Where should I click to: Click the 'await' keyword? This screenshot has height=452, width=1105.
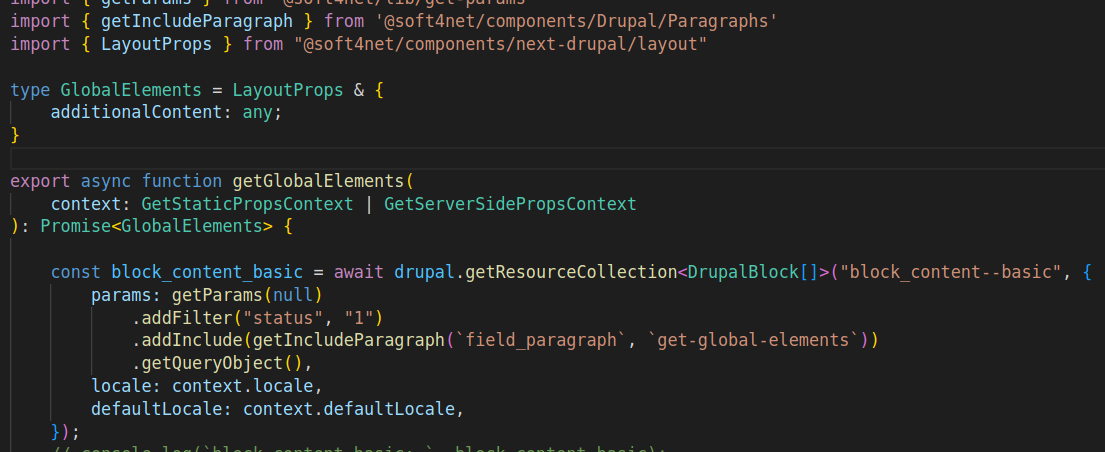tap(359, 272)
